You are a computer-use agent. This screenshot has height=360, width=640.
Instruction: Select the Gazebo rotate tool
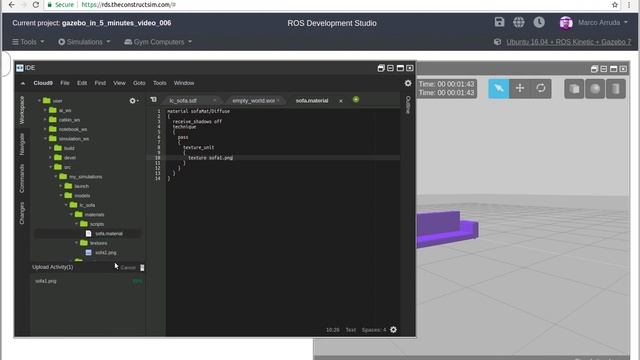(541, 88)
